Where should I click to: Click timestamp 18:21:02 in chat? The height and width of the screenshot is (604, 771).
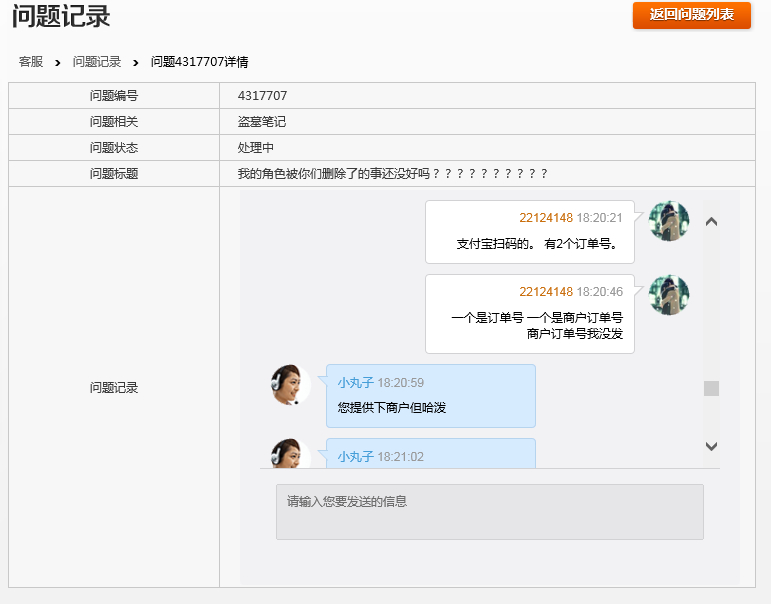click(x=401, y=456)
